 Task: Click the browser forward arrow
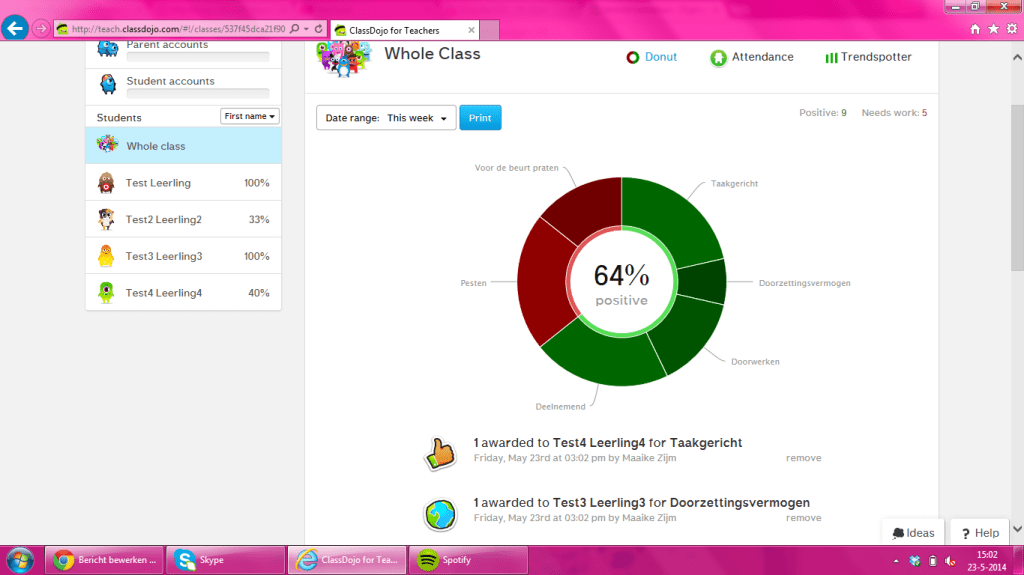click(x=40, y=29)
